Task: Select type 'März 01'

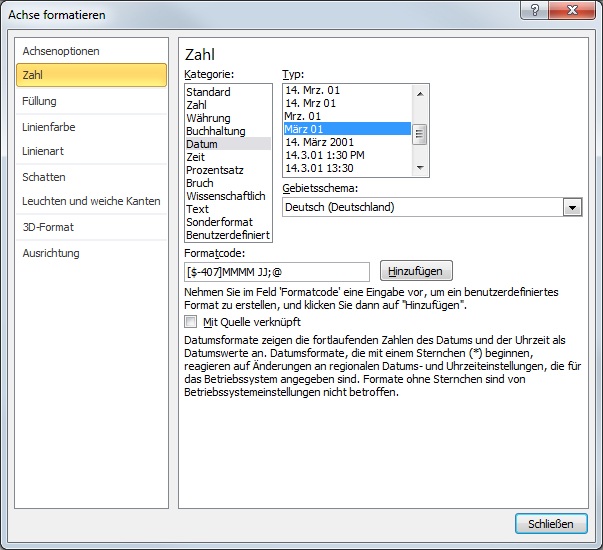Action: (347, 129)
